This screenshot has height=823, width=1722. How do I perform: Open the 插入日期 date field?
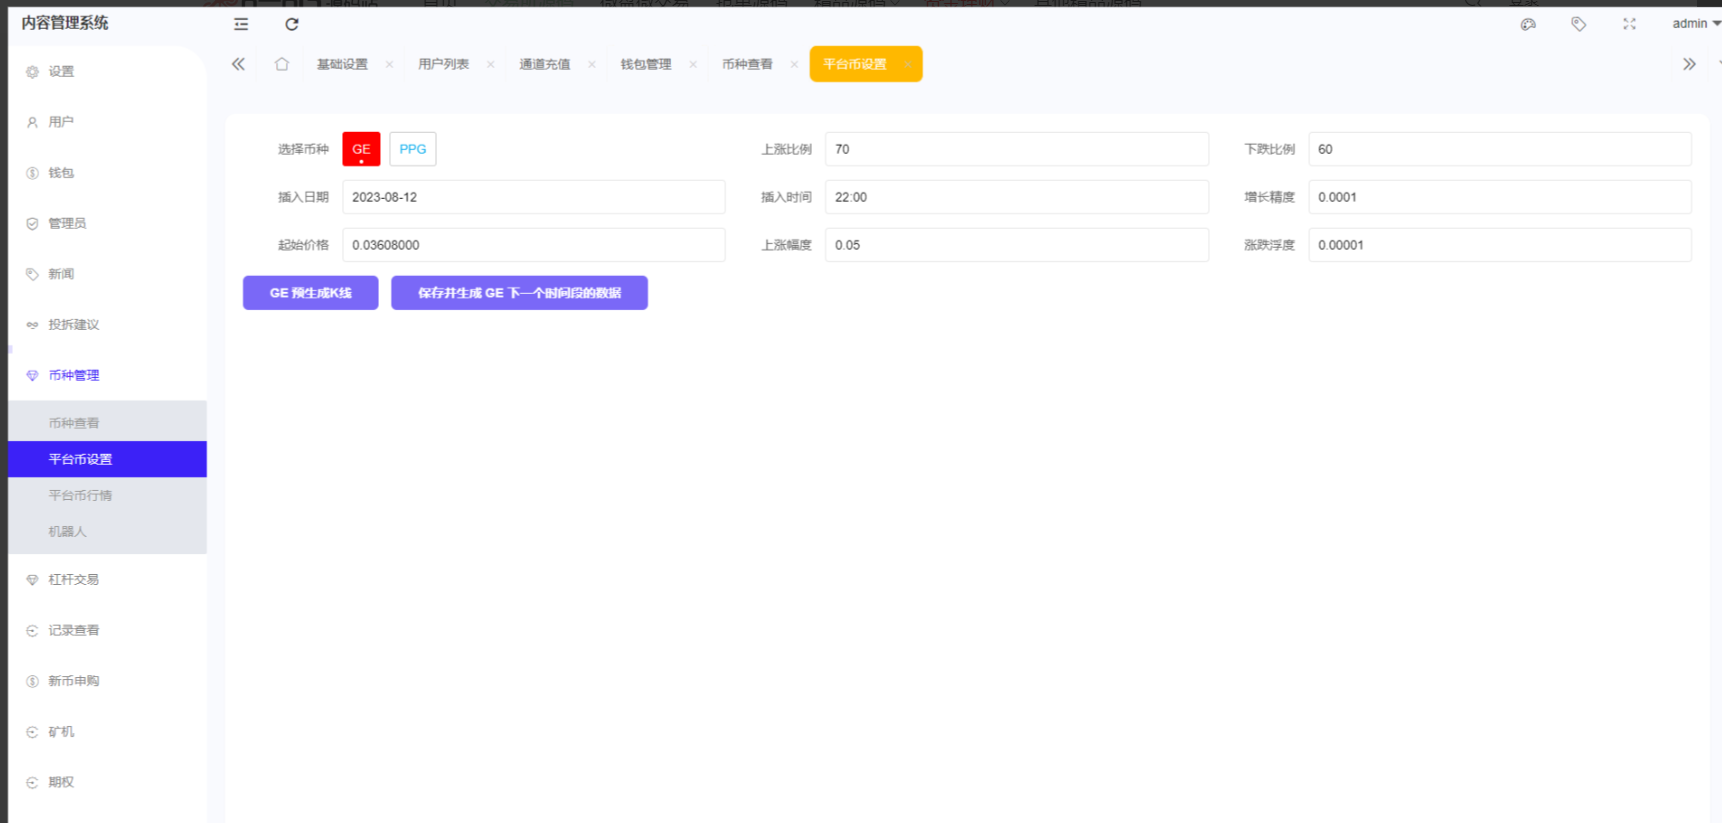(x=534, y=197)
